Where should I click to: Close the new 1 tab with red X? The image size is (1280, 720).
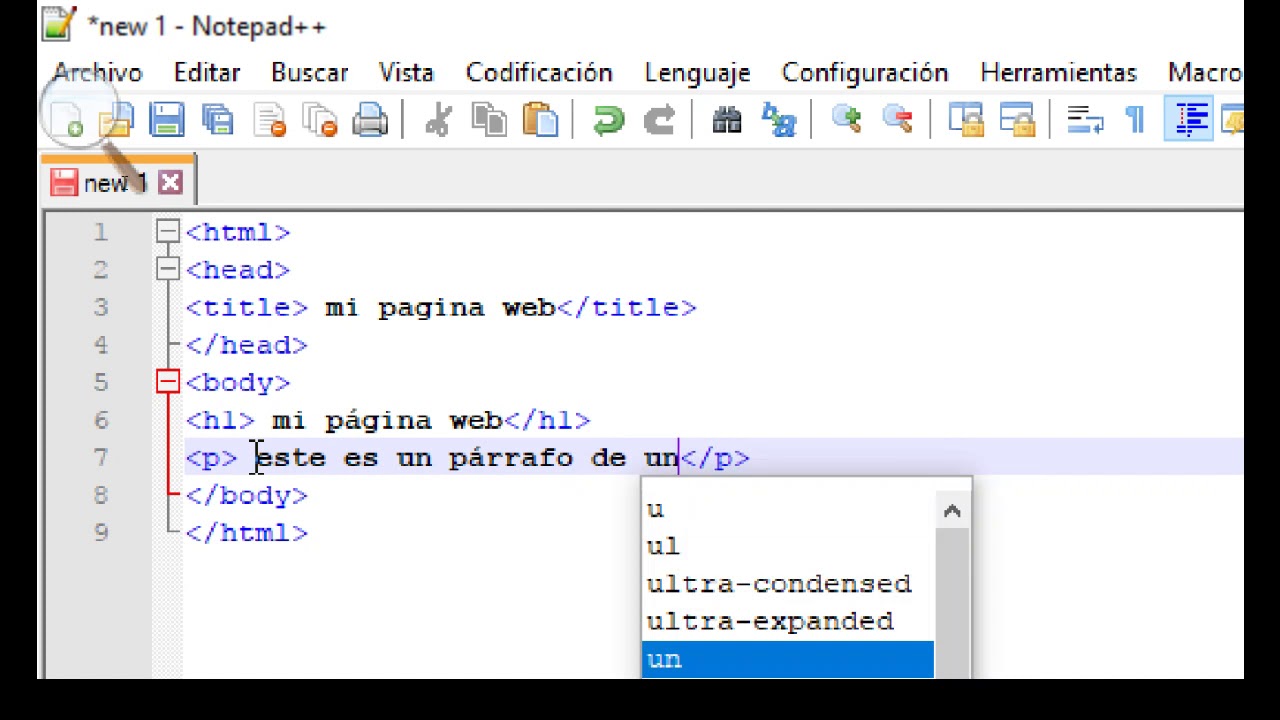coord(170,182)
